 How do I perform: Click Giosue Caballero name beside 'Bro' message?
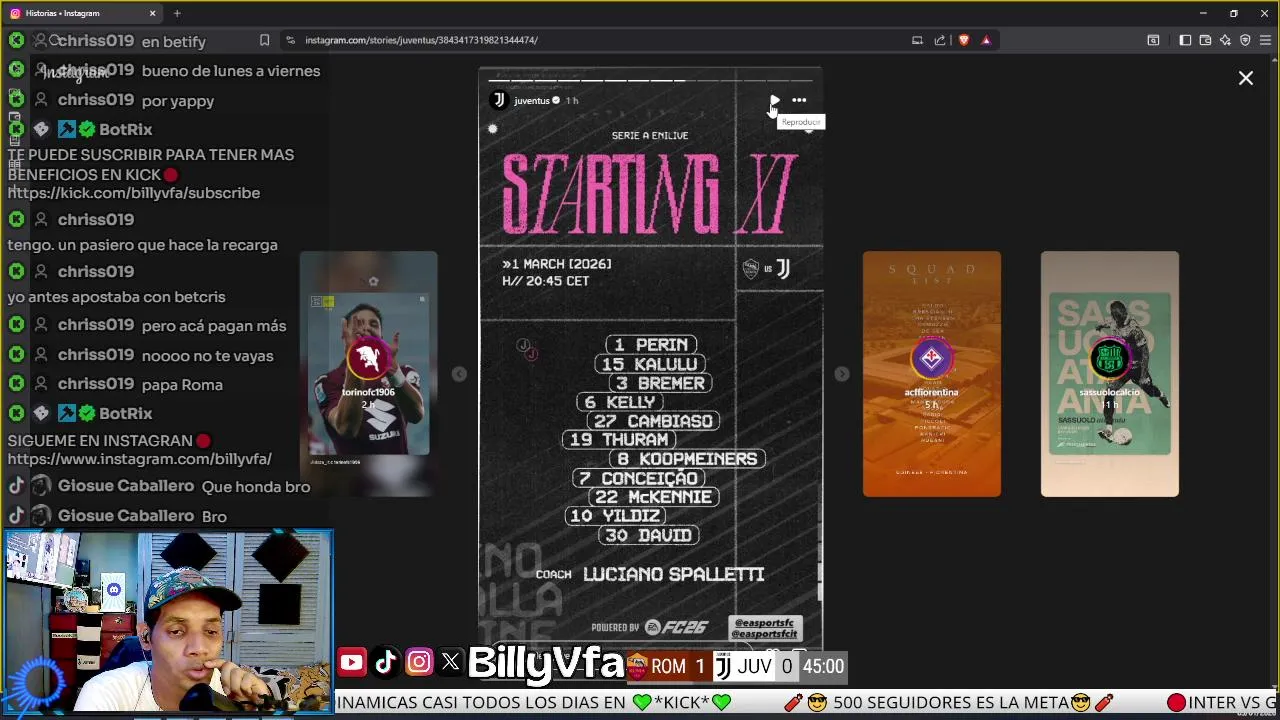(126, 516)
